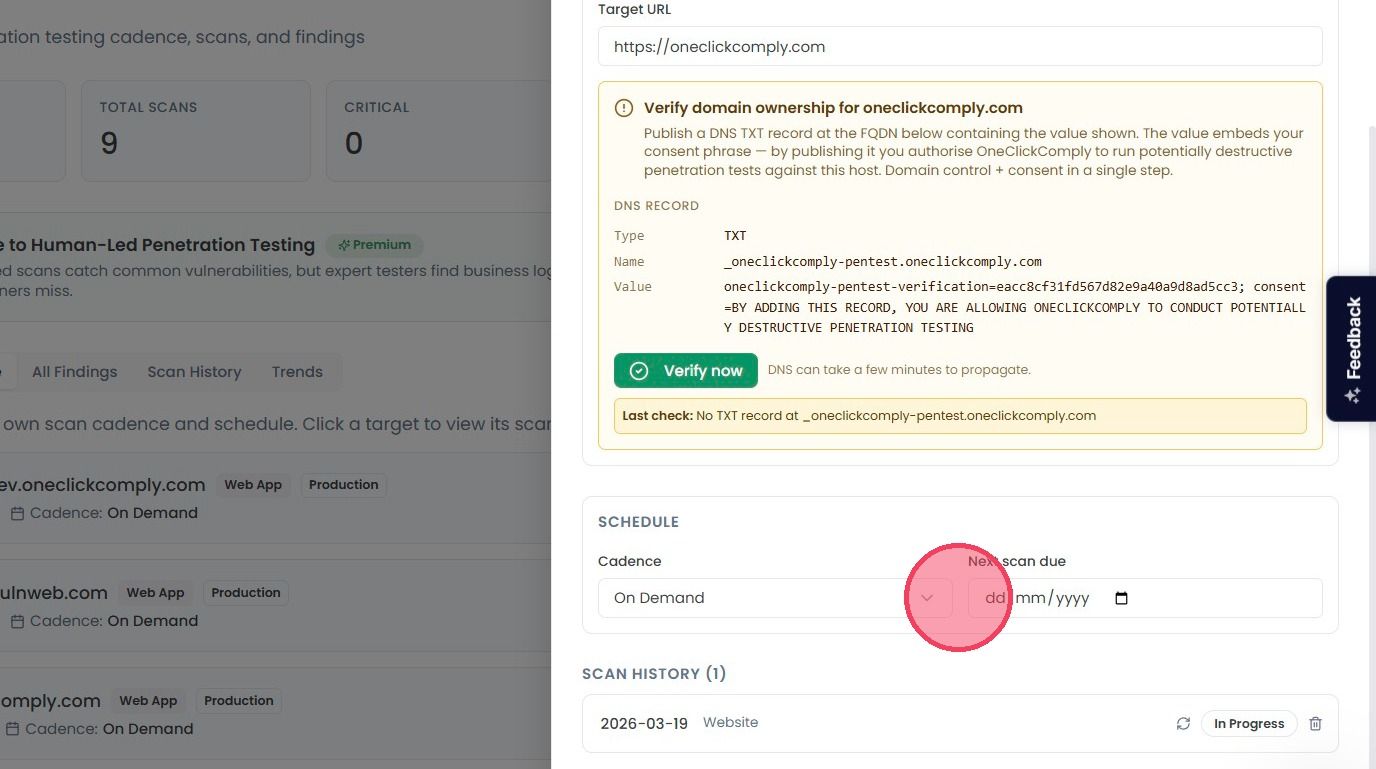Screen dimensions: 1376x769
Task: Switch to the All Findings tab
Action: click(x=74, y=372)
